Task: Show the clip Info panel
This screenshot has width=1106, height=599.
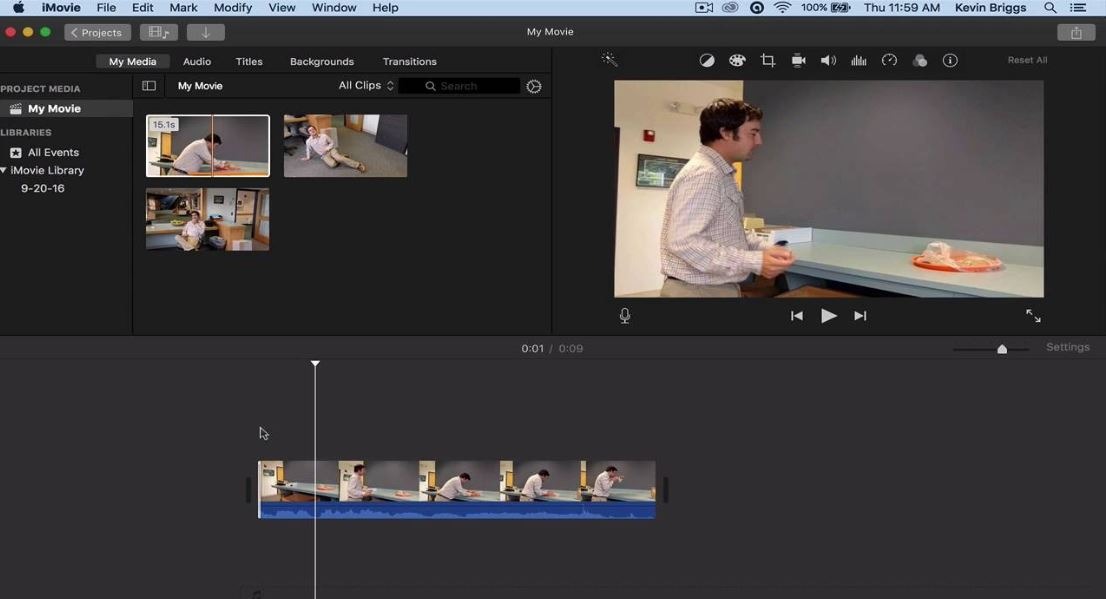Action: [x=949, y=60]
